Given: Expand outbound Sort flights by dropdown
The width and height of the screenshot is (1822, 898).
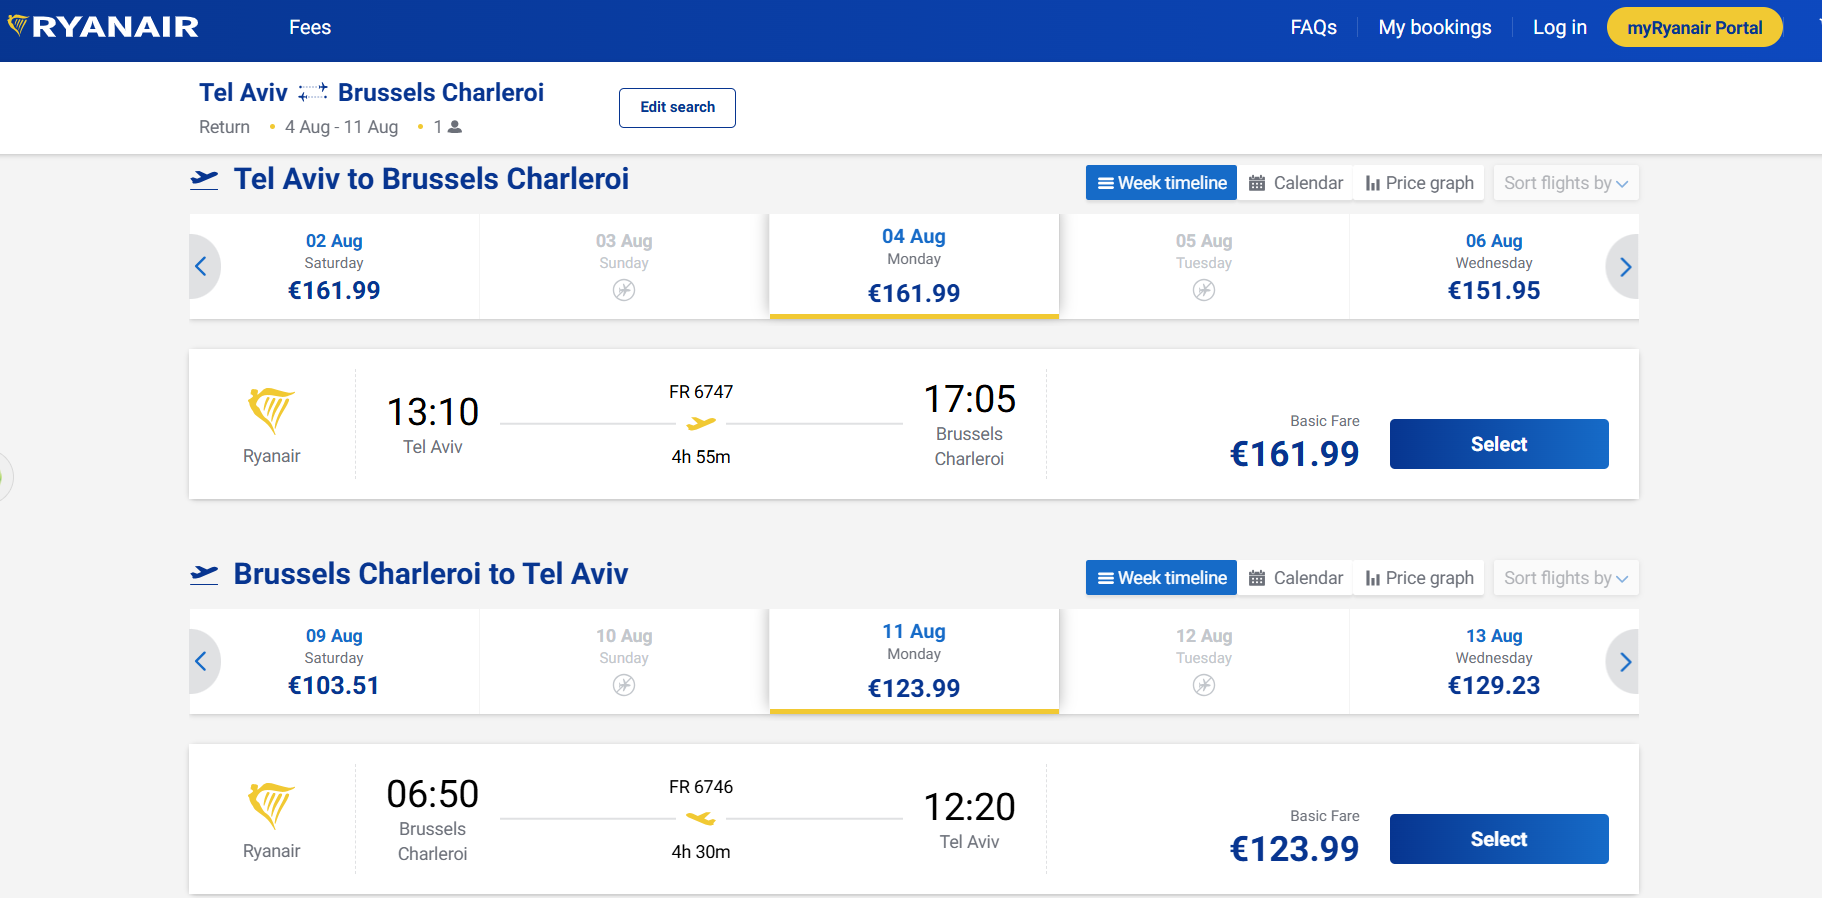Looking at the screenshot, I should click(x=1565, y=183).
